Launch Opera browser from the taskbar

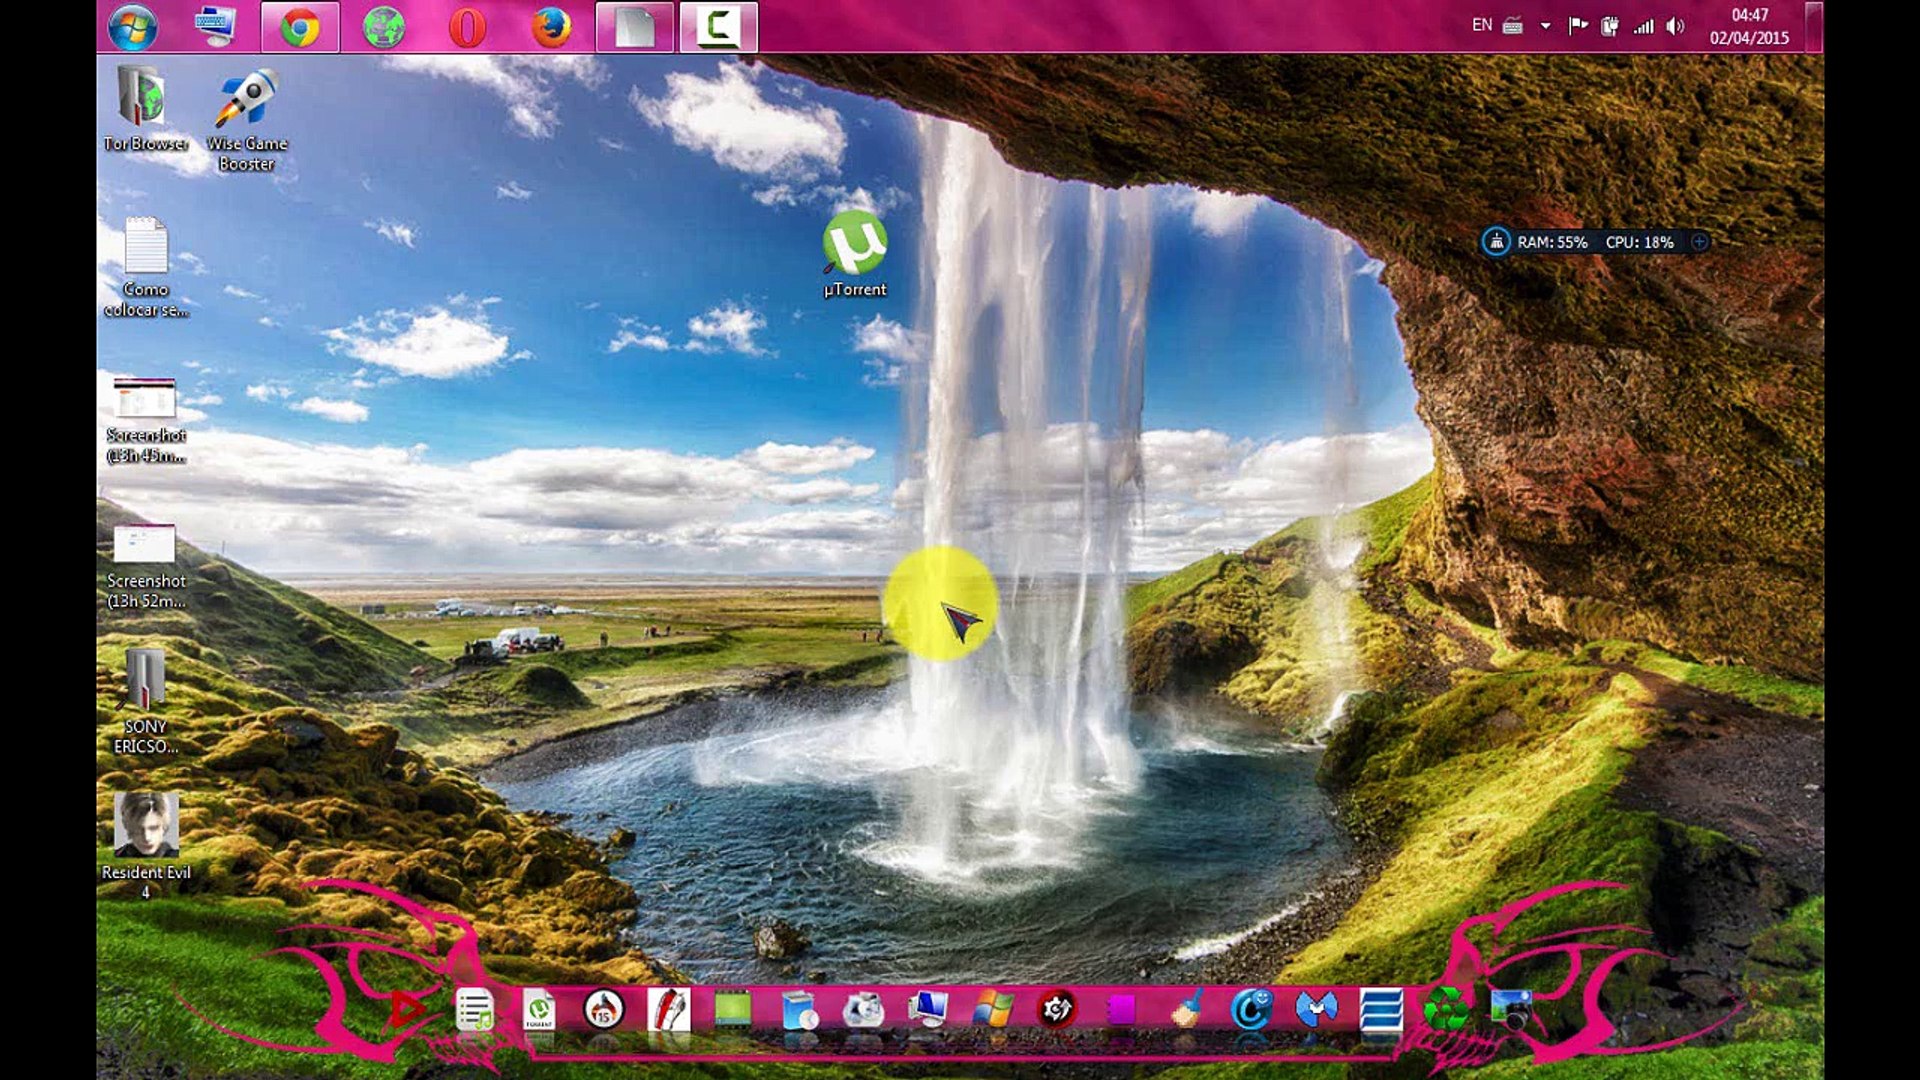pos(467,27)
